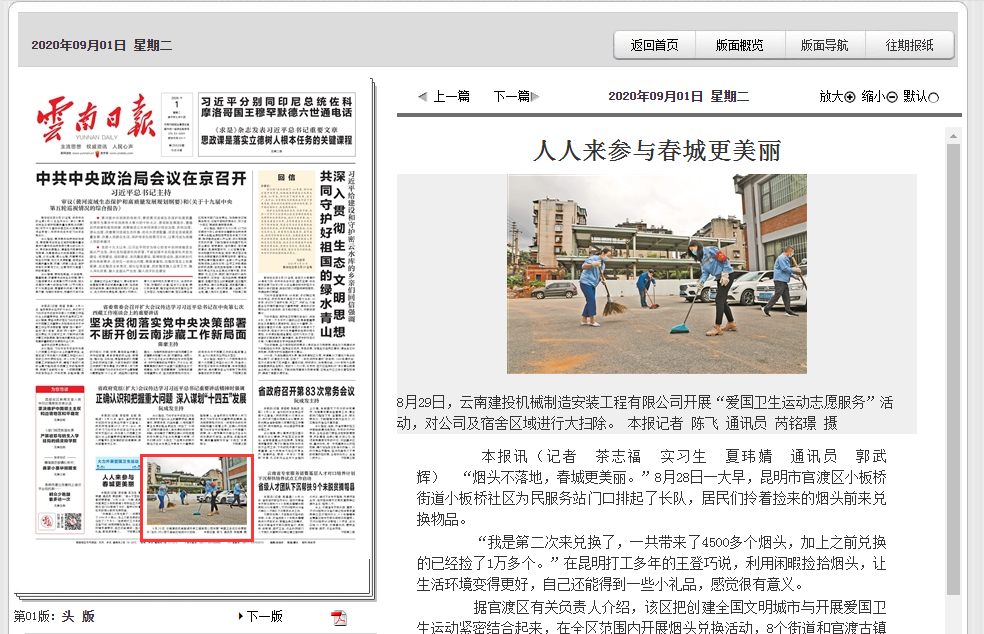984x634 pixels.
Task: Open 头版 front page link
Action: [x=78, y=616]
